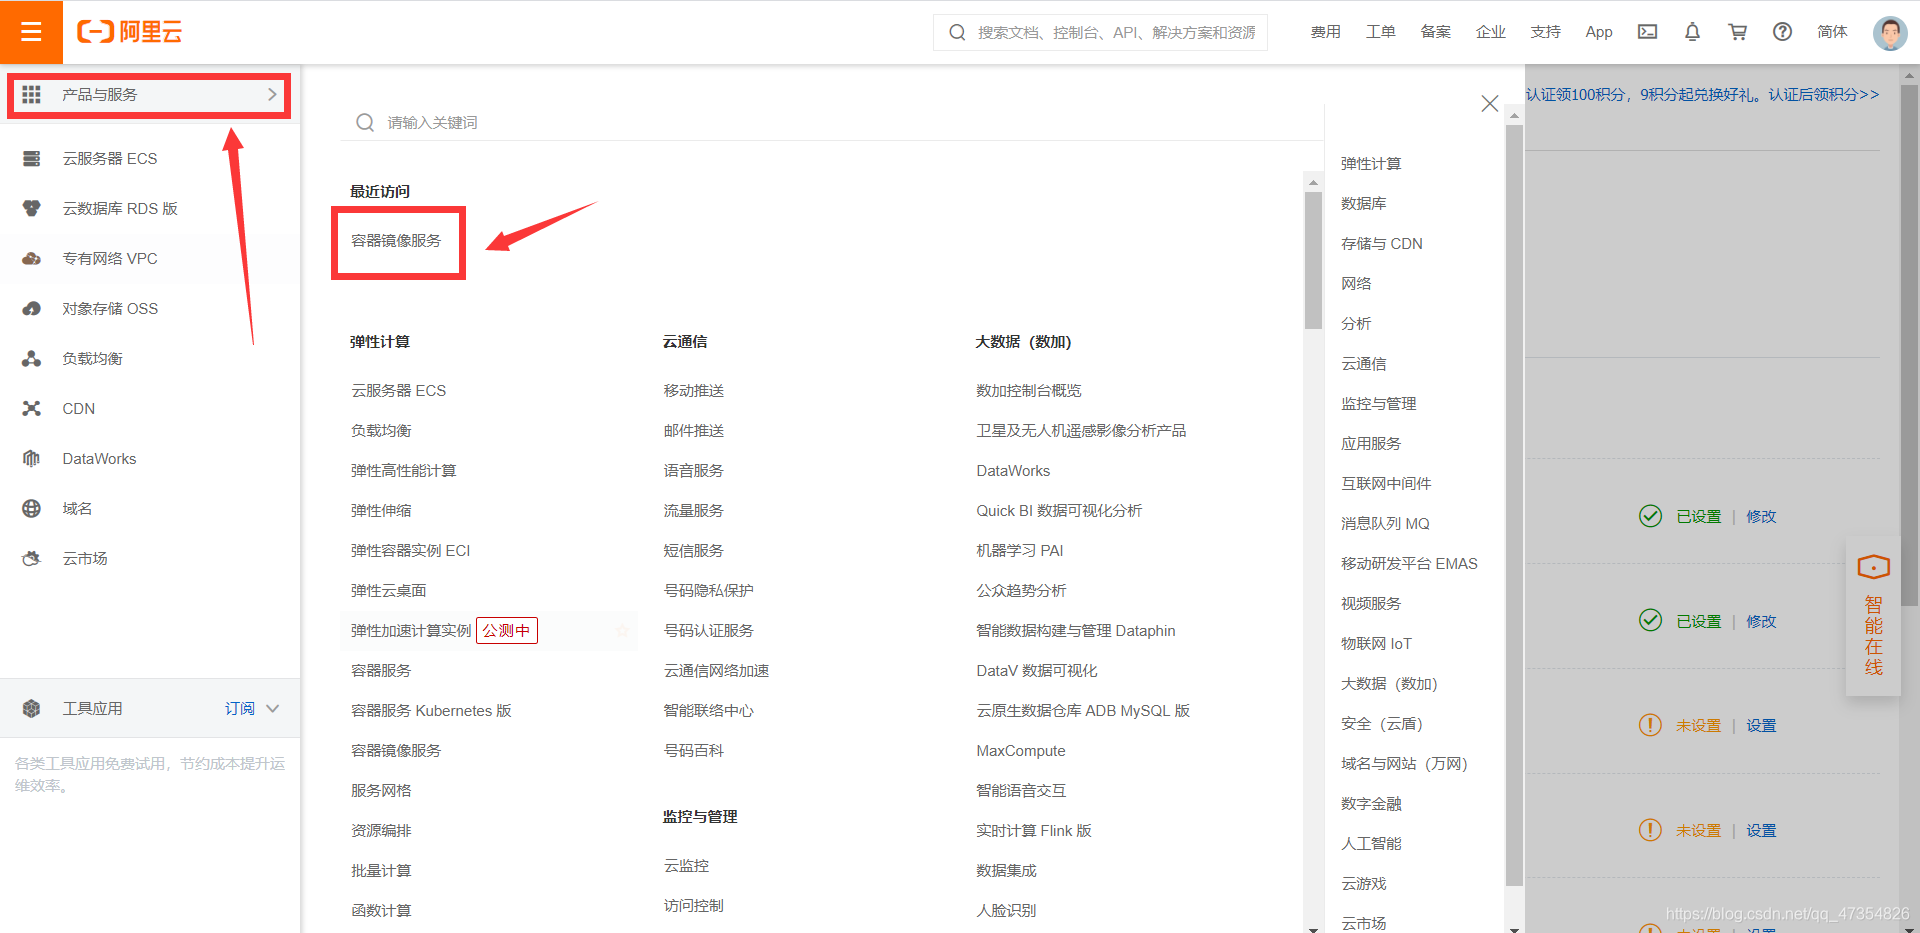This screenshot has height=933, width=1920.
Task: Open 云服务器 ECS under 弹性计算
Action: tap(399, 390)
